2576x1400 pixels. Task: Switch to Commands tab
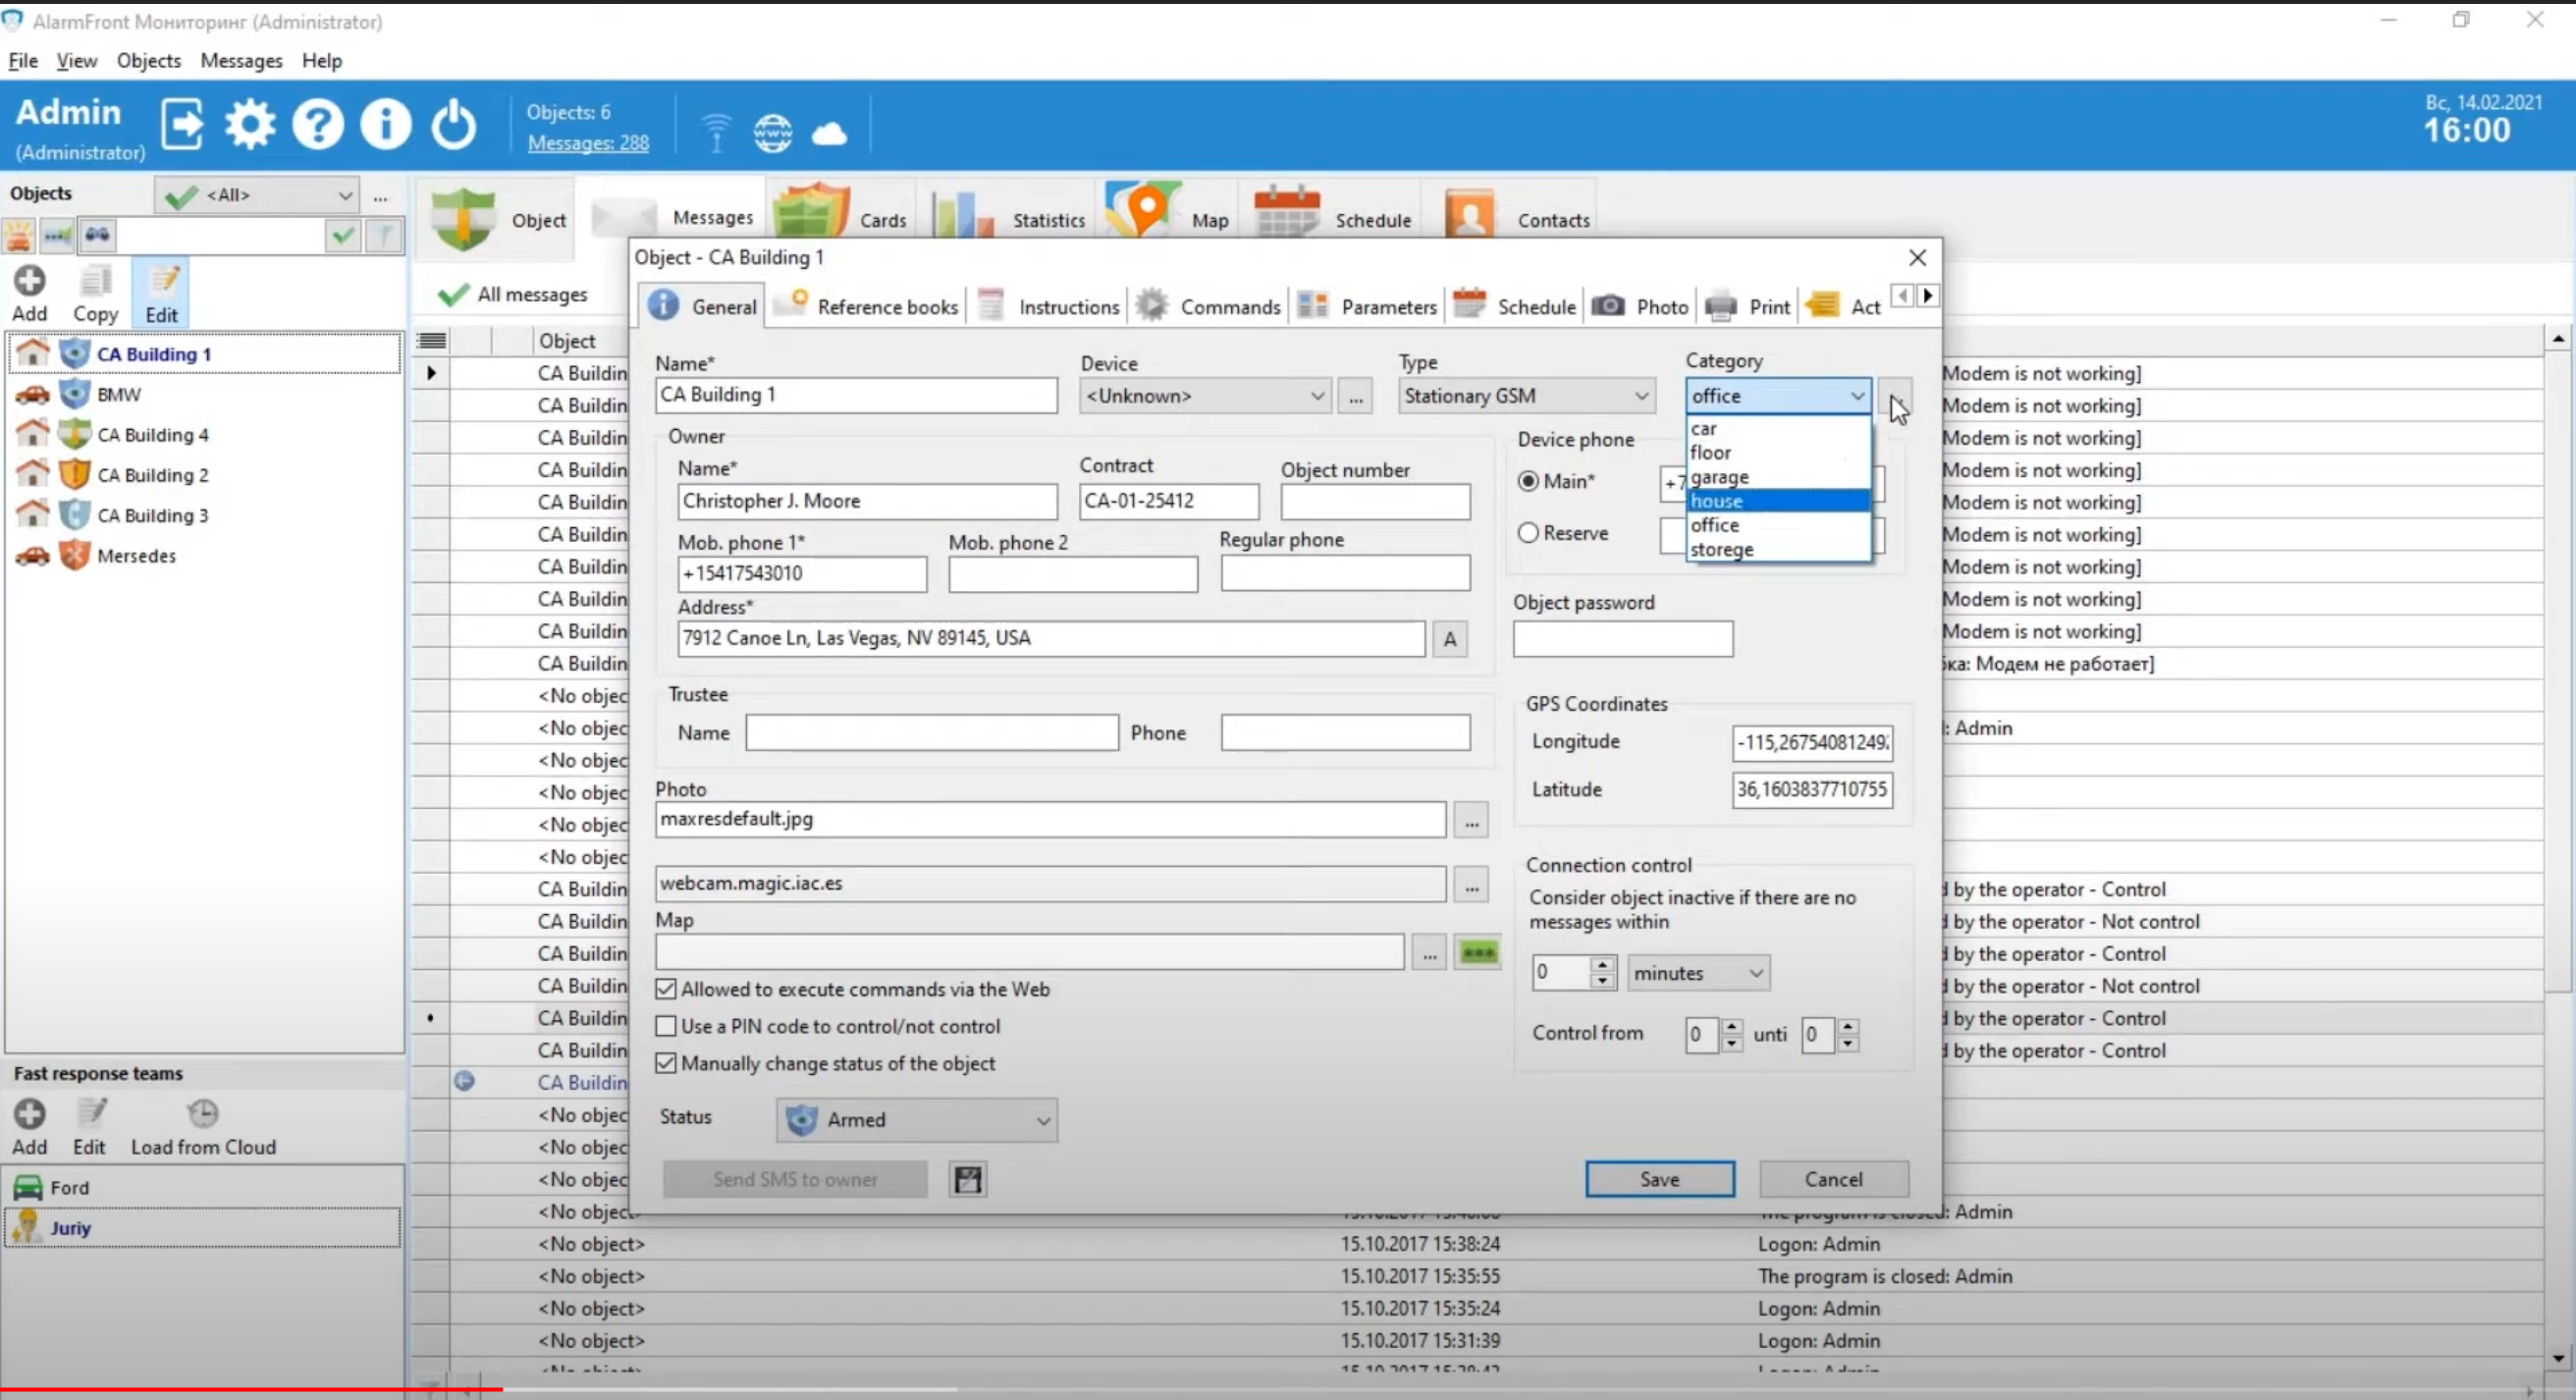[1209, 306]
